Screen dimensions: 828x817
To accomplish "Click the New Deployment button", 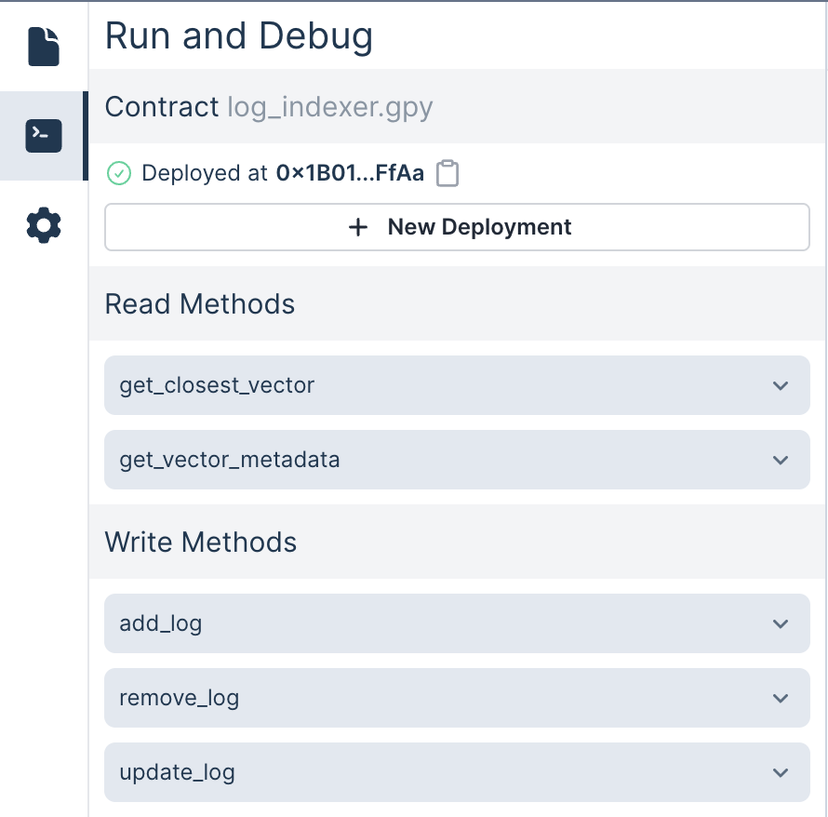I will [x=456, y=227].
